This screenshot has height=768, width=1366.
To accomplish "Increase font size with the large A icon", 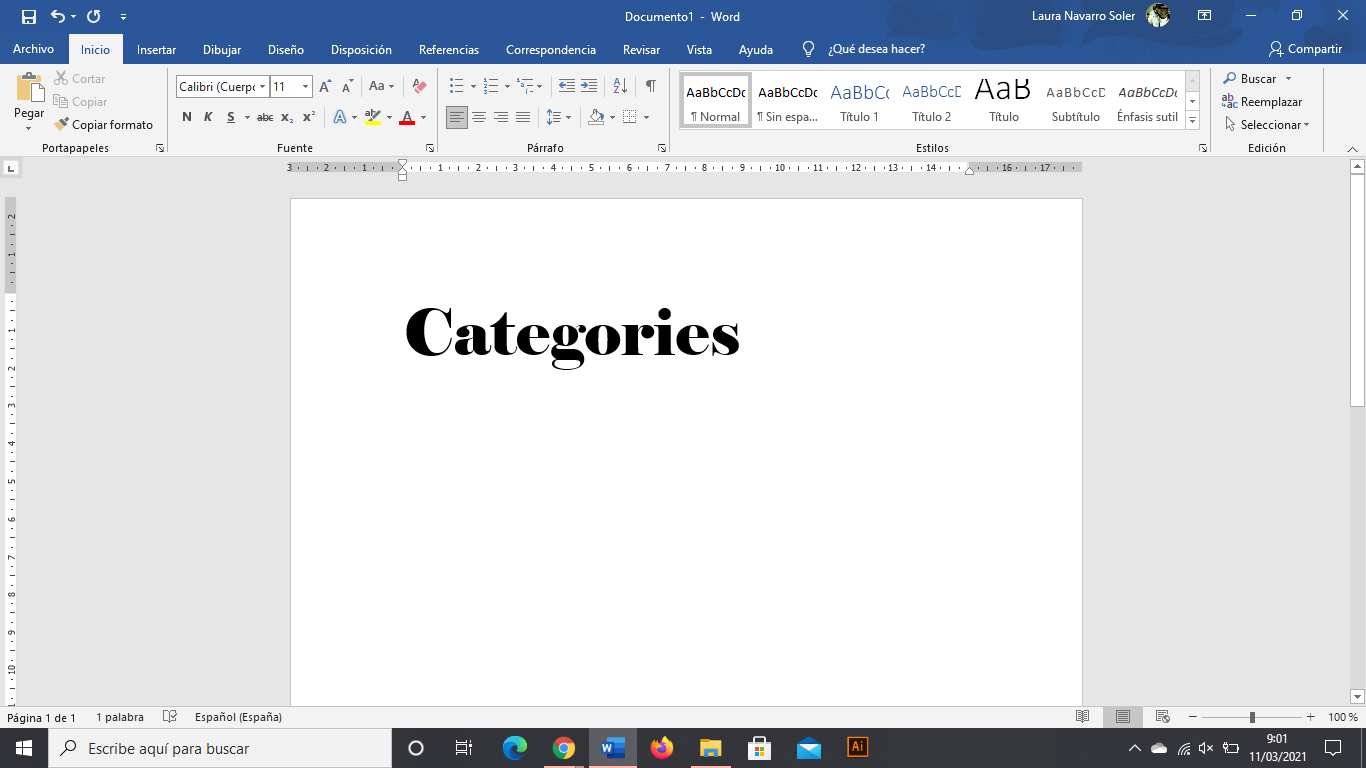I will click(325, 87).
